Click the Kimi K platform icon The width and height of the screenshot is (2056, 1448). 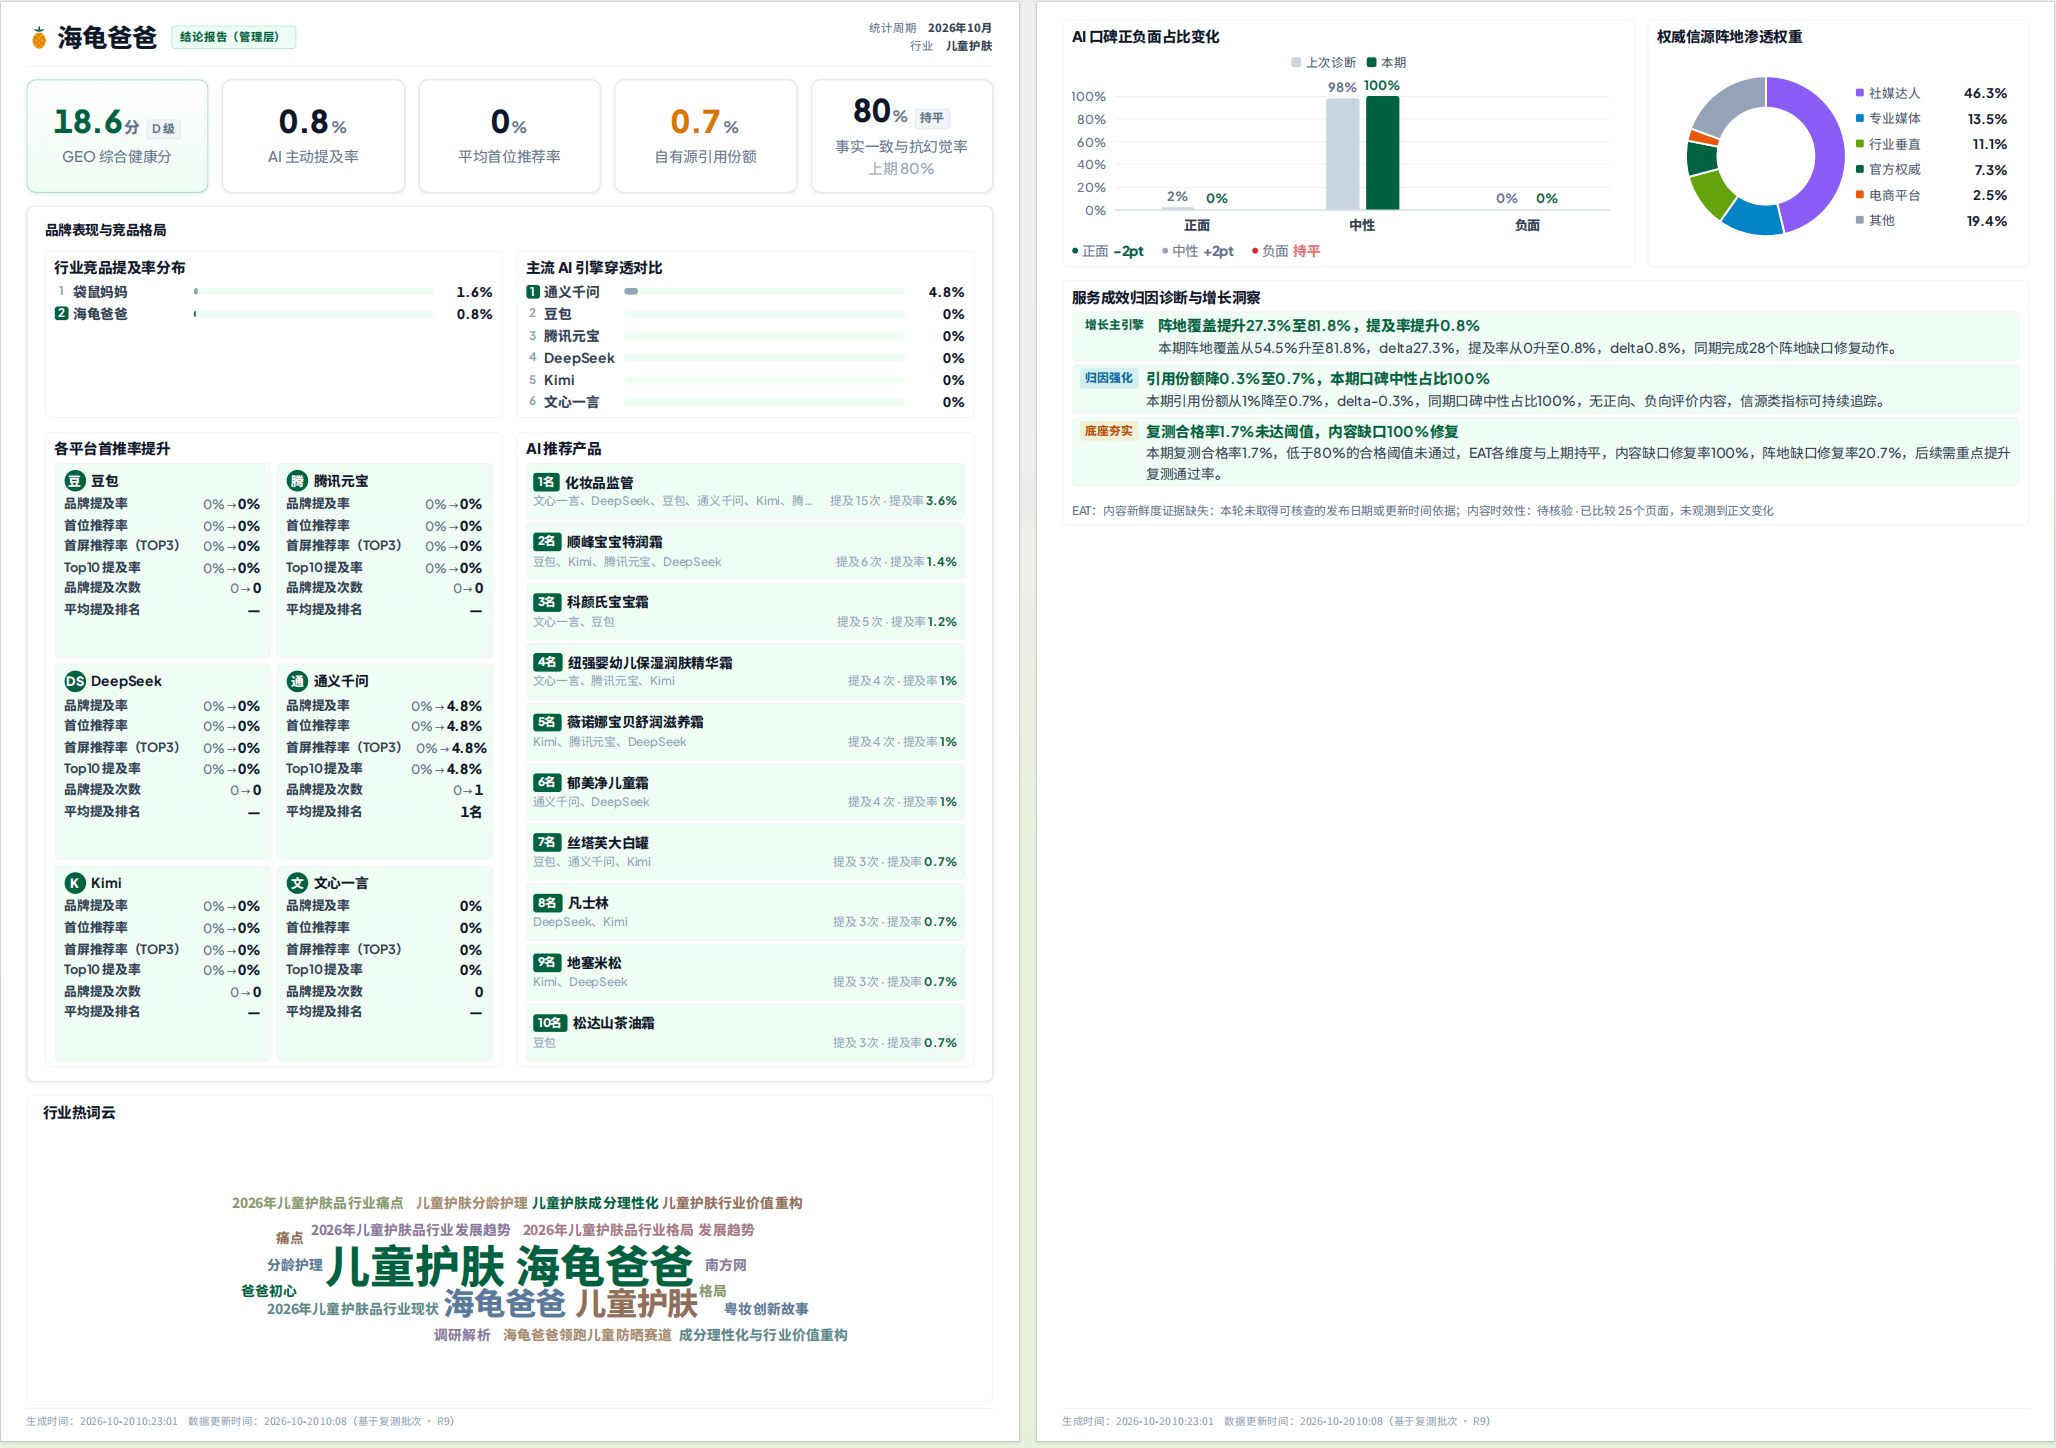[75, 883]
